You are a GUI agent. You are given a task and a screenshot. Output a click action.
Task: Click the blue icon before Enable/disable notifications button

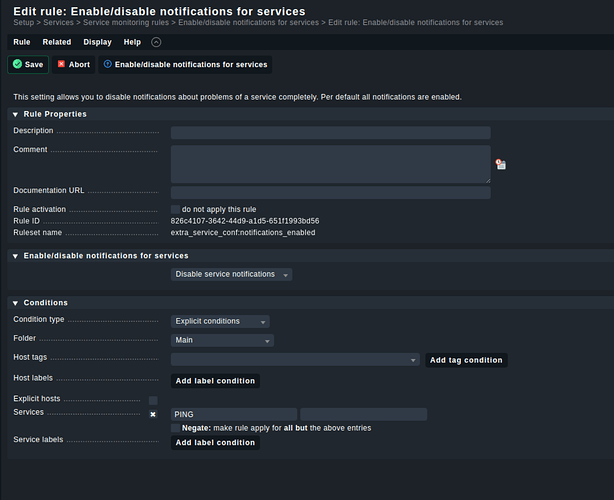tap(108, 64)
